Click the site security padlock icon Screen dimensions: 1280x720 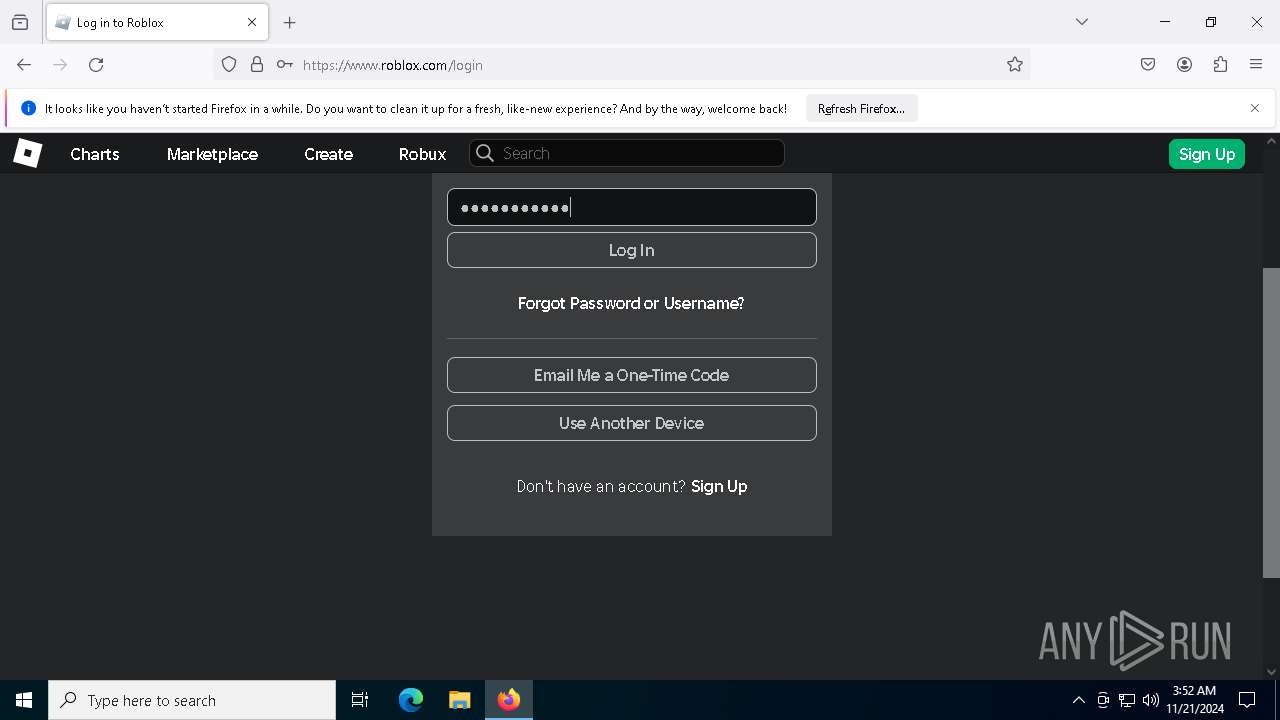pyautogui.click(x=257, y=65)
